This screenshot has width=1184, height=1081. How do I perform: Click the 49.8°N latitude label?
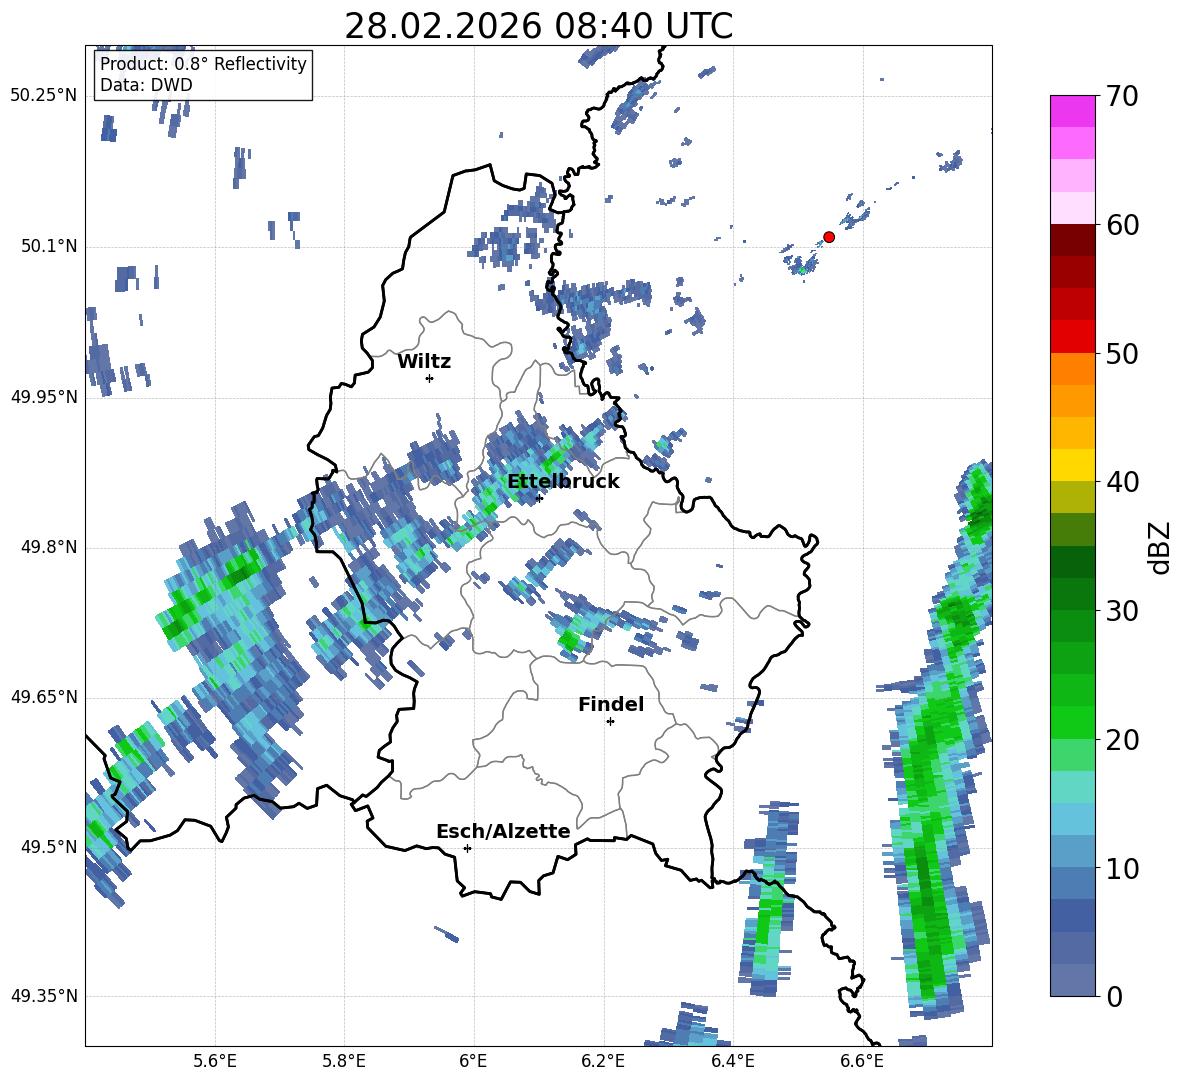coord(49,547)
